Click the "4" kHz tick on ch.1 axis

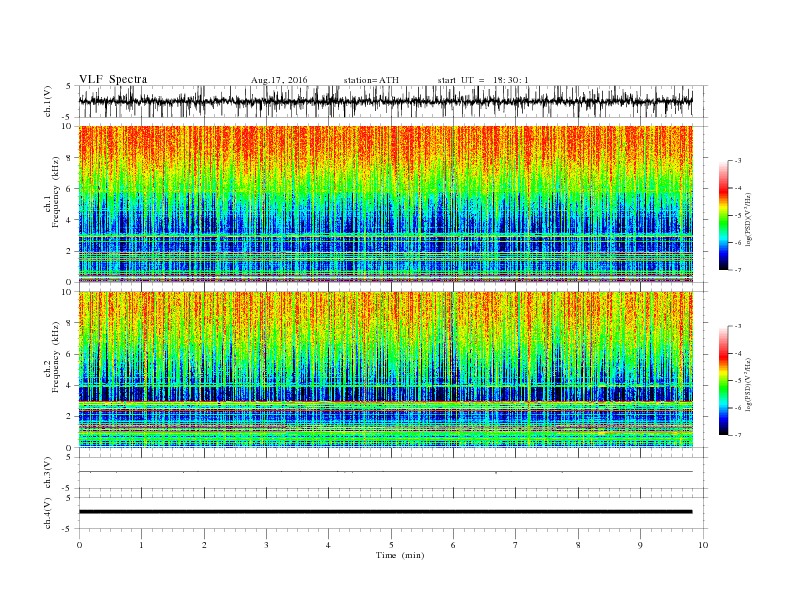click(x=69, y=220)
